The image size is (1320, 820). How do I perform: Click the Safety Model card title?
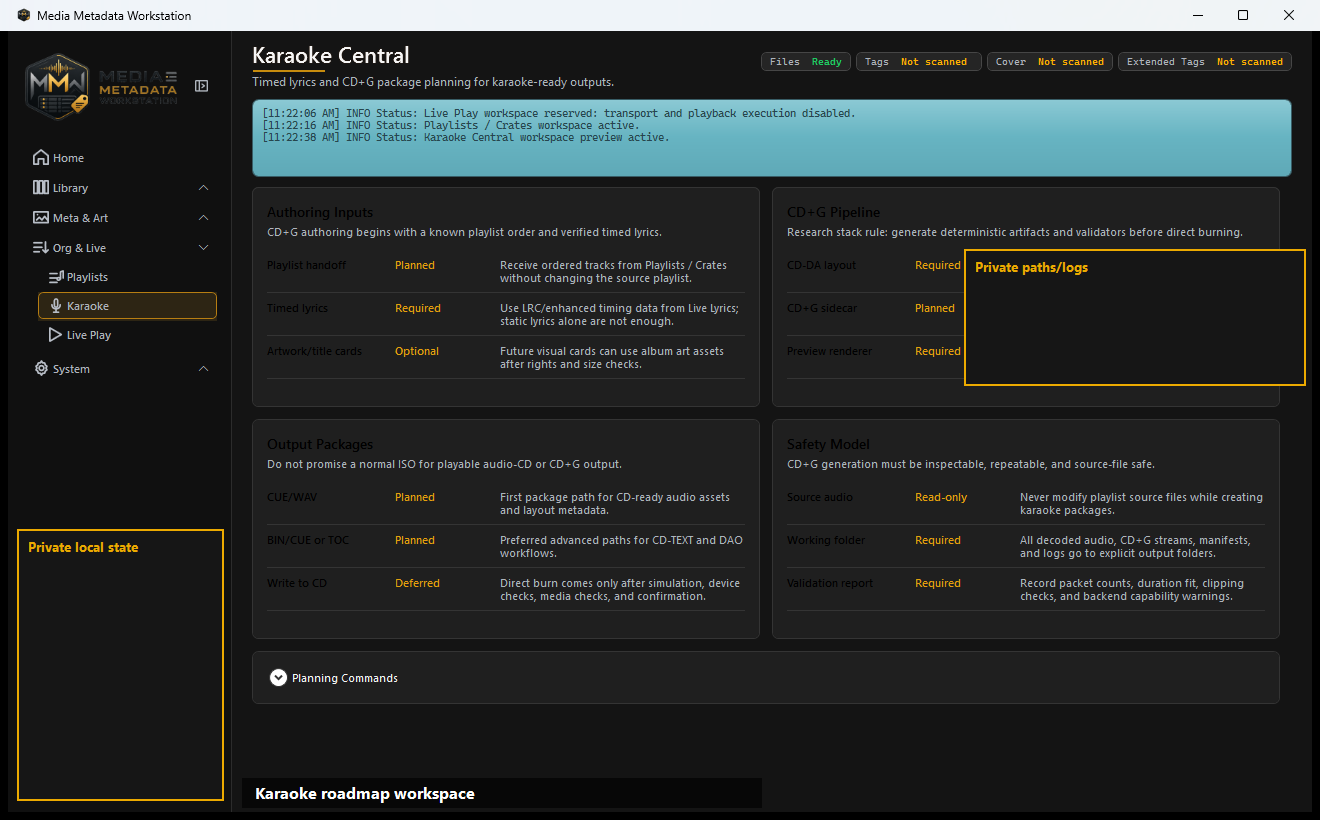click(x=828, y=444)
